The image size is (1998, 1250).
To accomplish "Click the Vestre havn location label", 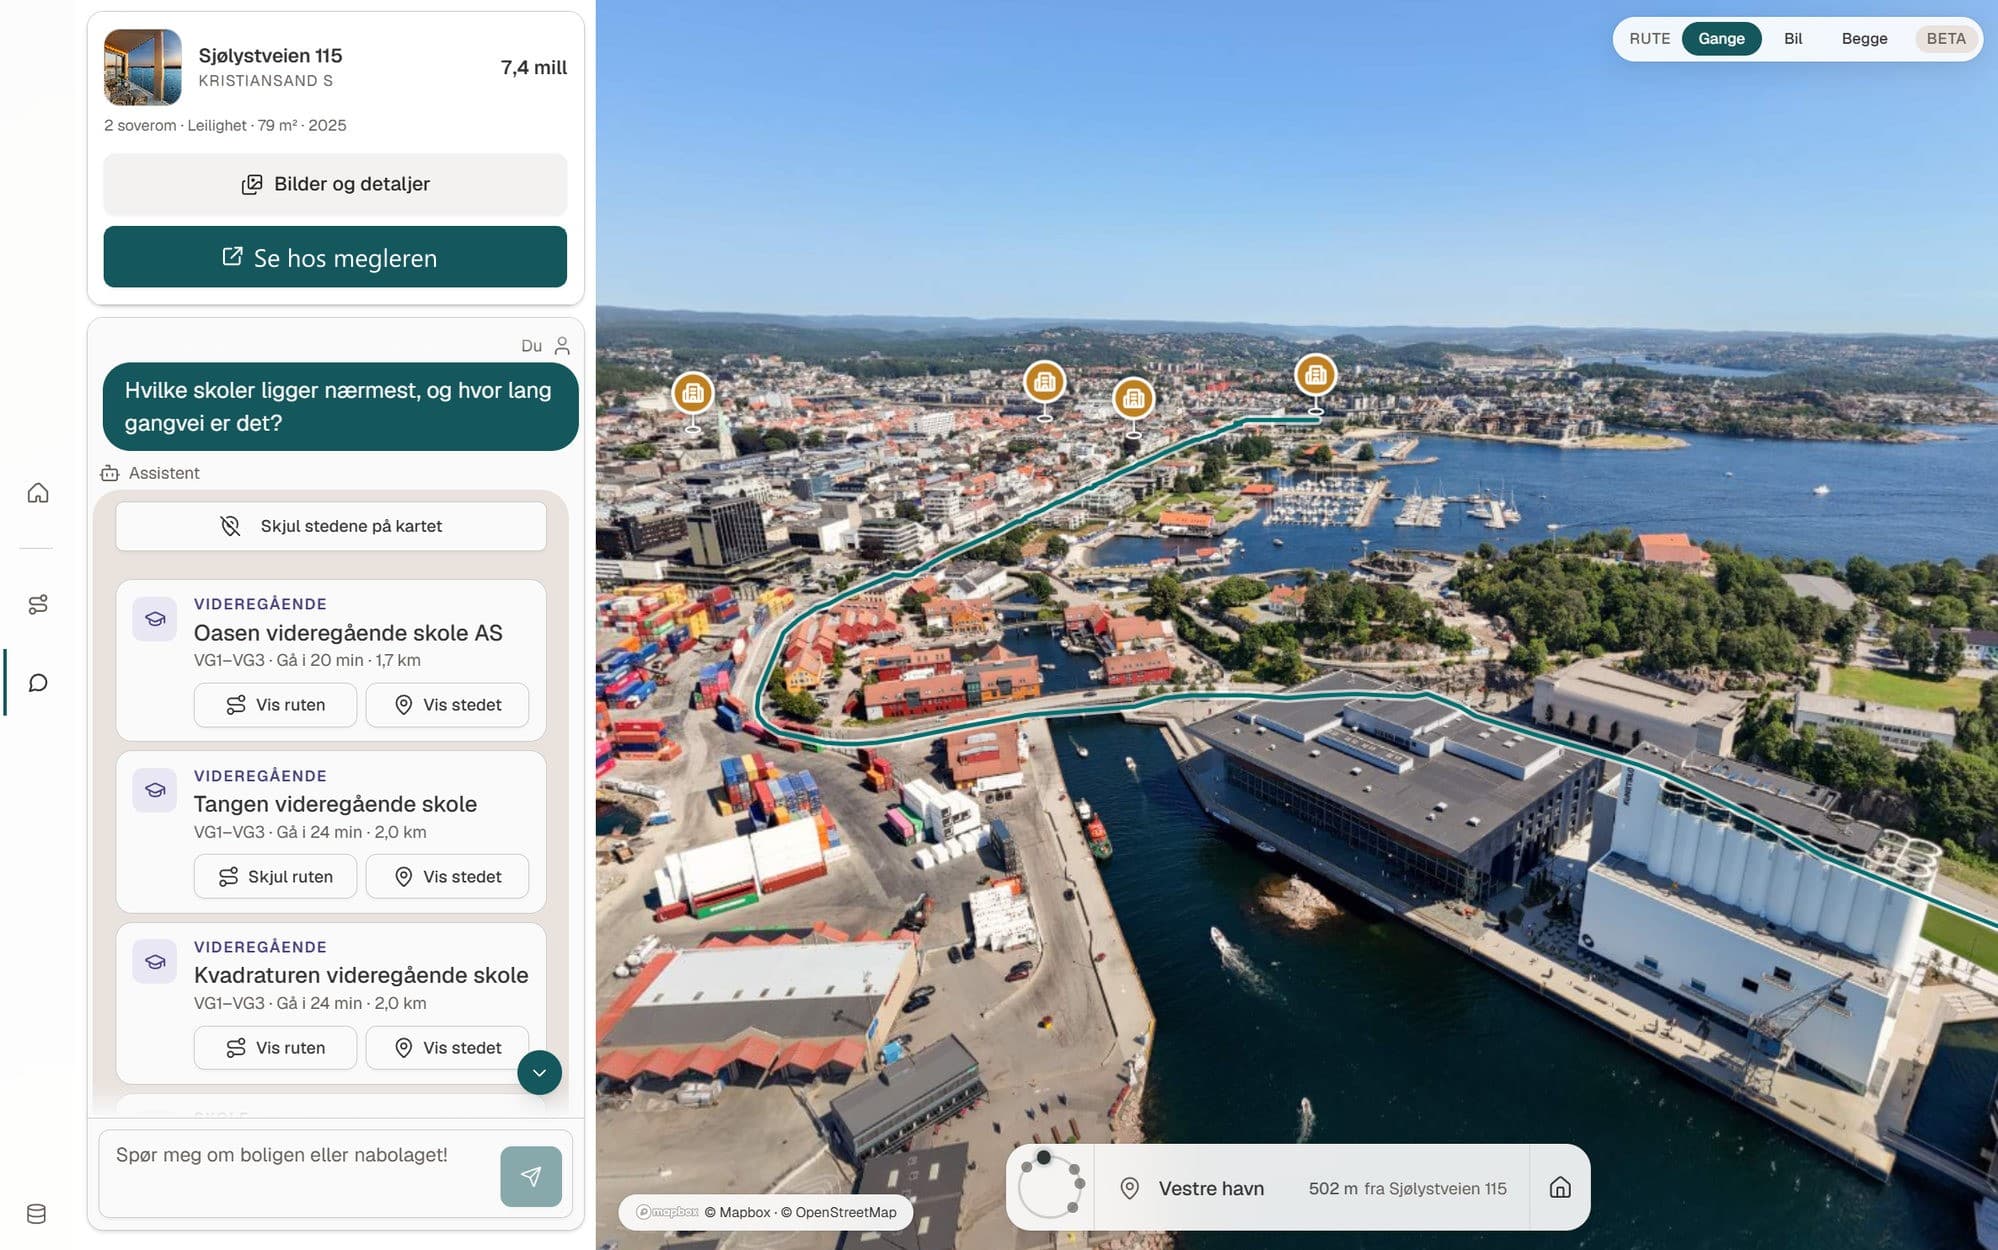I will click(1211, 1188).
